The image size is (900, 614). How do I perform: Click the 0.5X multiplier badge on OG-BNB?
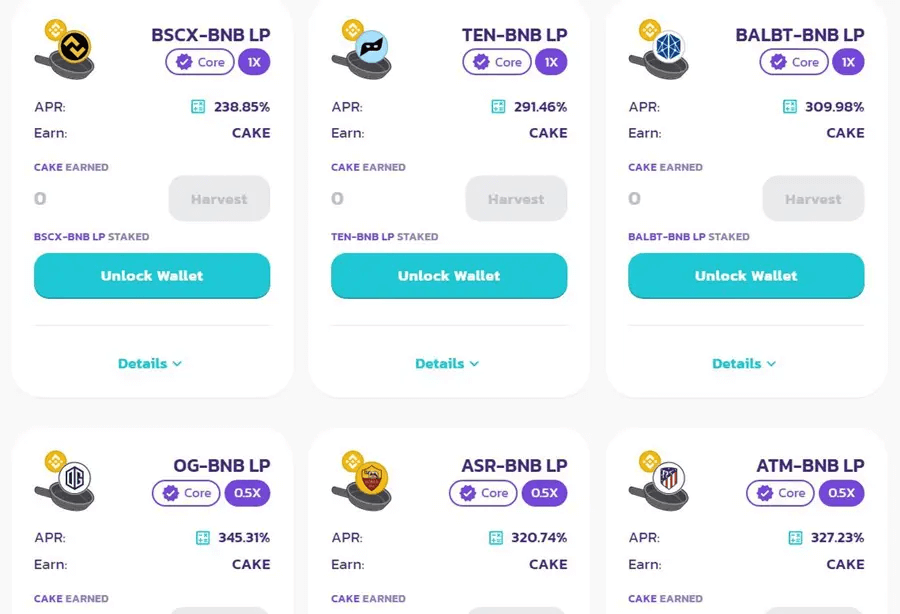tap(247, 493)
